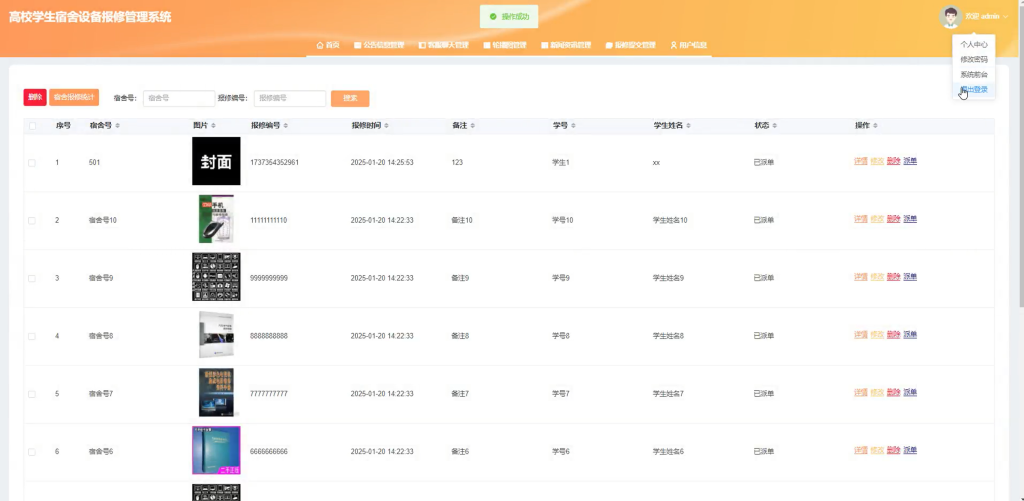Screen dimensions: 1024x501
Task: Click 派单 for dormitory 501 row
Action: [x=910, y=161]
